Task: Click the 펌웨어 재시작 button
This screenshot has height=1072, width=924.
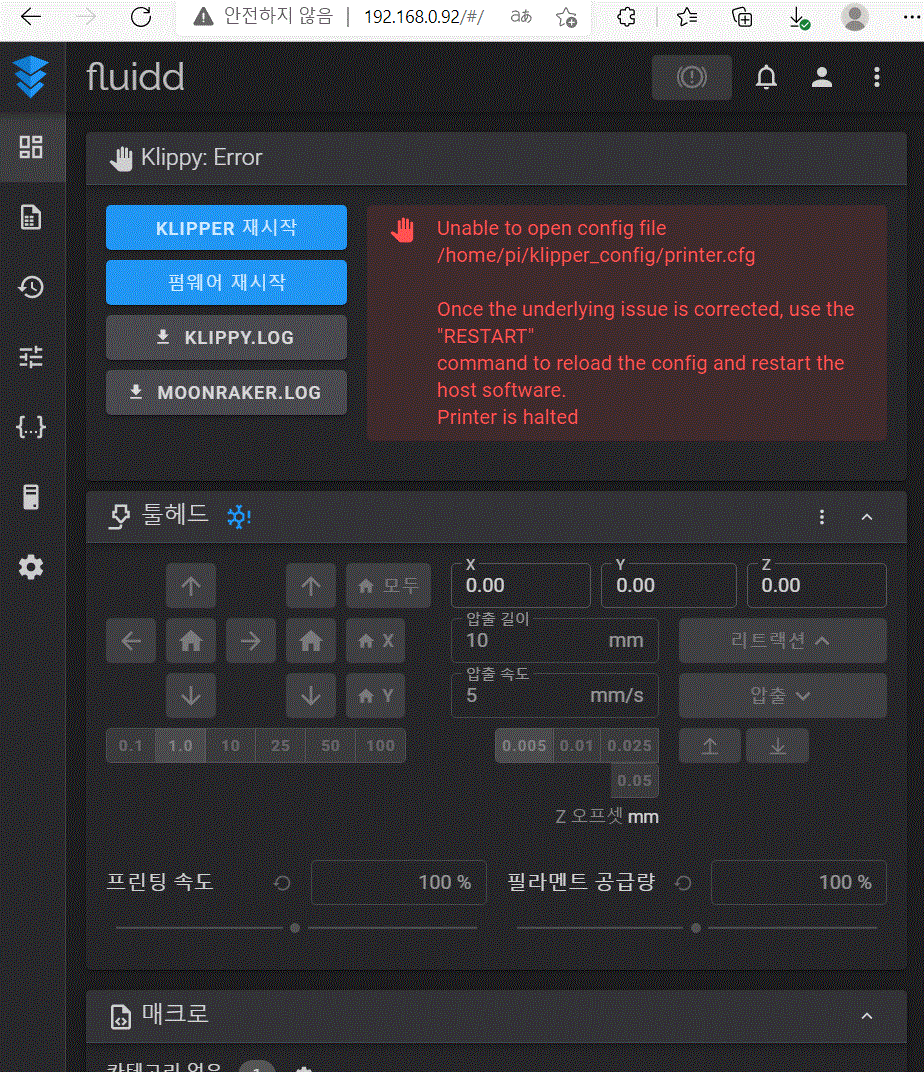Action: 226,282
